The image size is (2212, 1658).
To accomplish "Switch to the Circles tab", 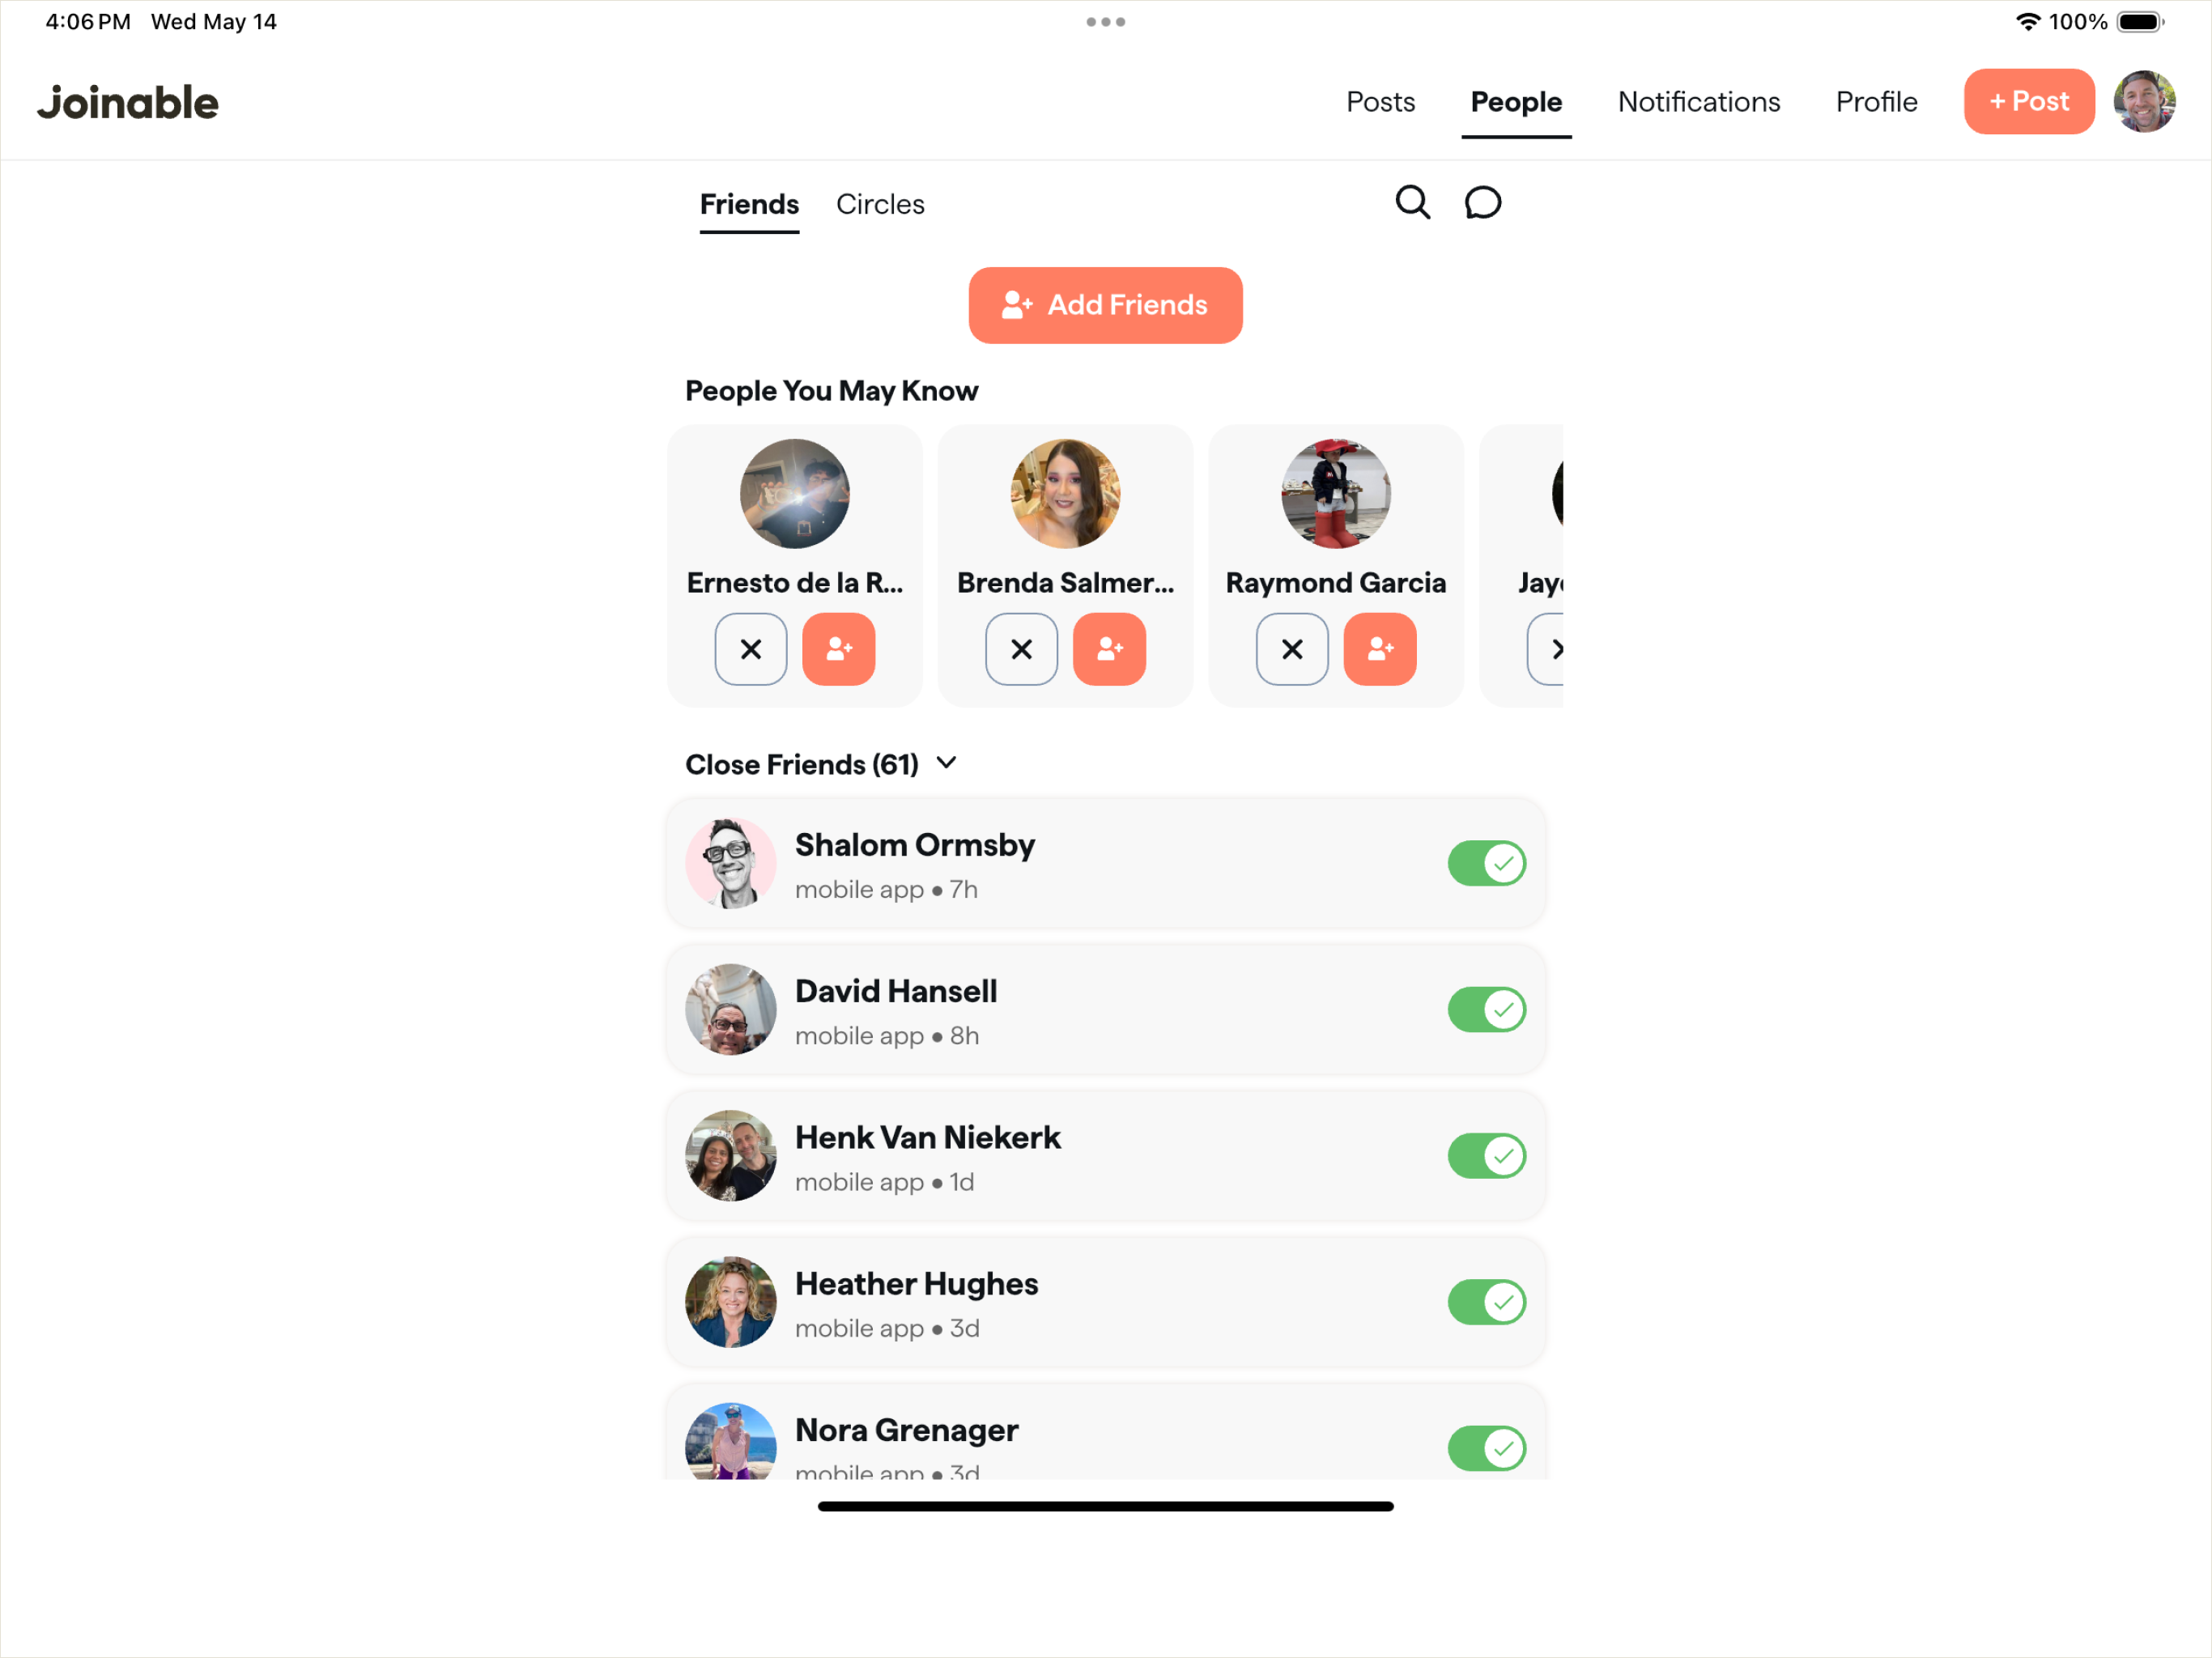I will tap(880, 205).
